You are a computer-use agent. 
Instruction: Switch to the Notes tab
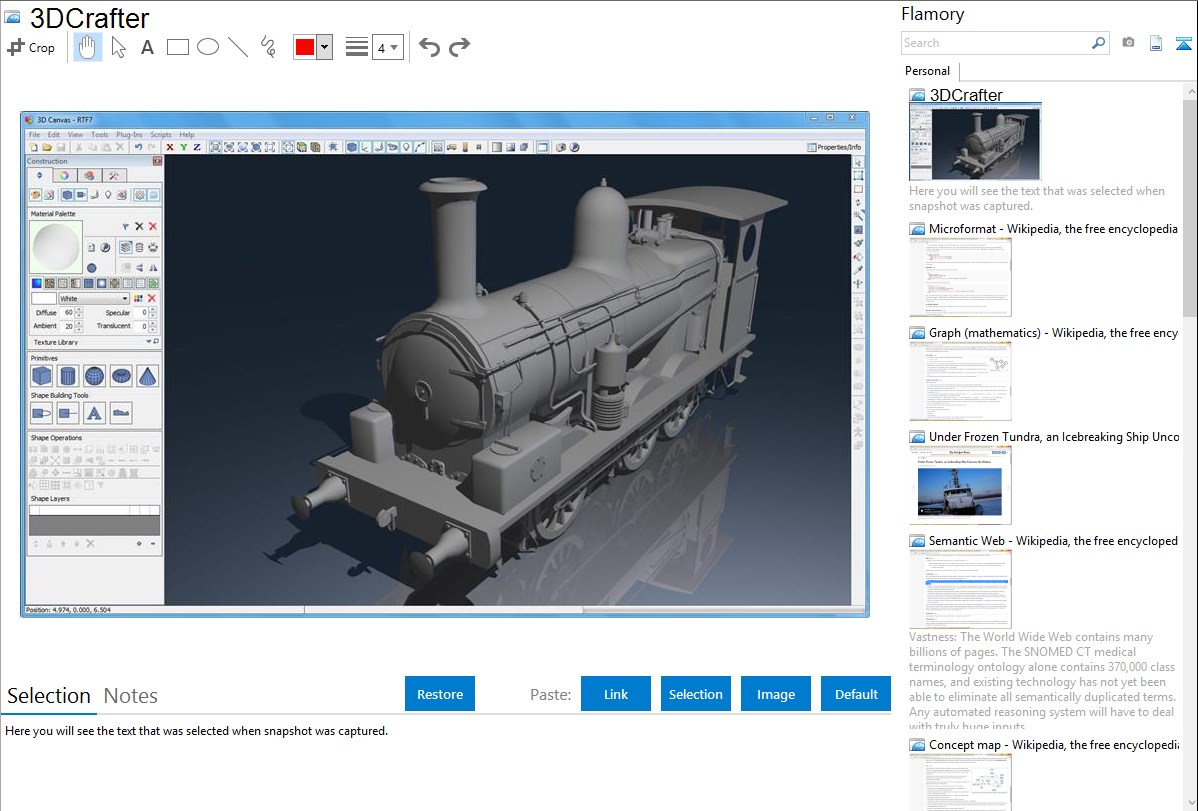(131, 696)
